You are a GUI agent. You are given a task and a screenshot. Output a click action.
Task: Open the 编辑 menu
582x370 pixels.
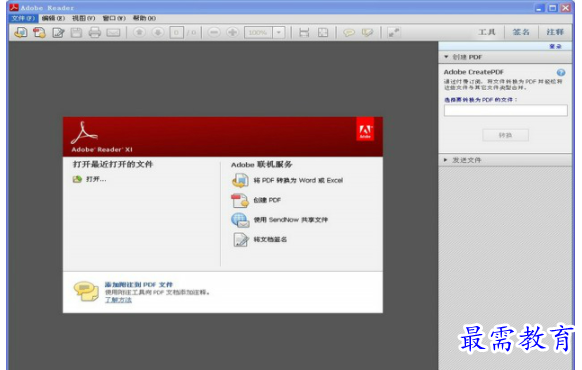coord(53,18)
